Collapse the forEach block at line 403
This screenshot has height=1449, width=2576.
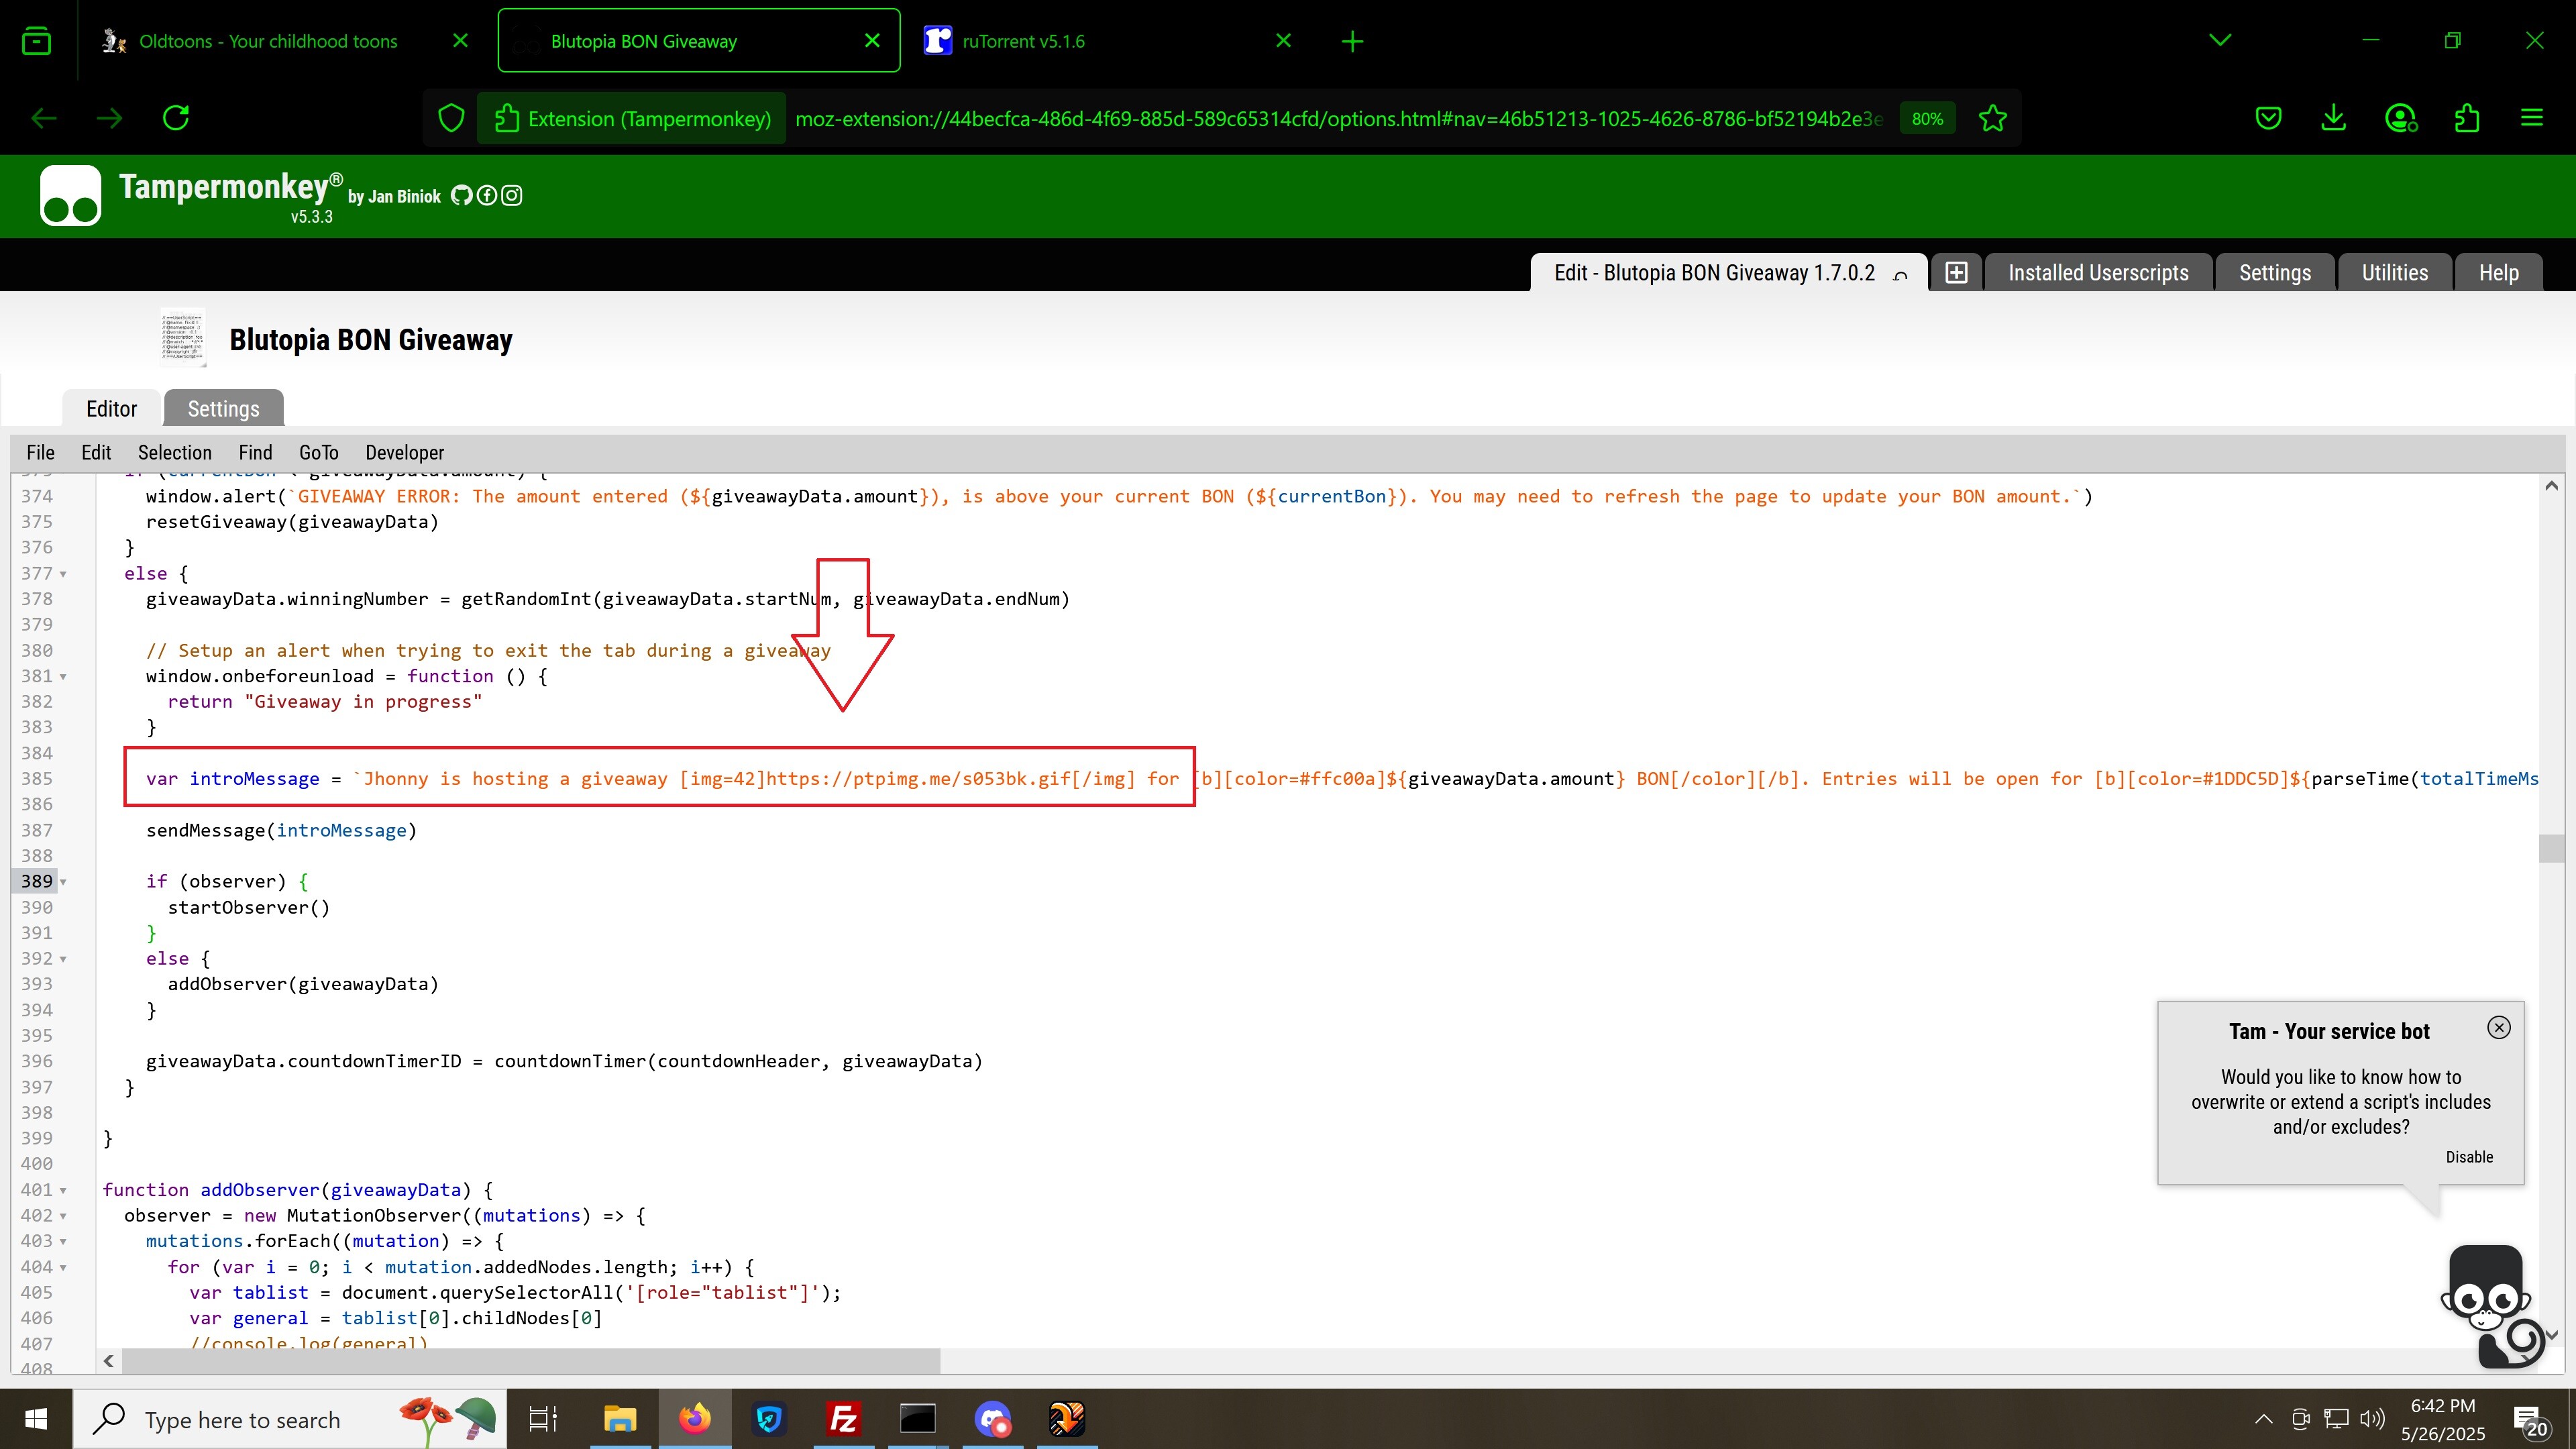[63, 1242]
